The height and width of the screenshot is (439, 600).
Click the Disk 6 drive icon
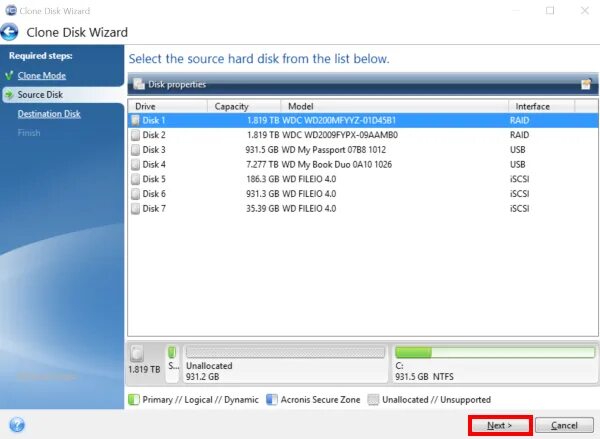click(x=135, y=194)
